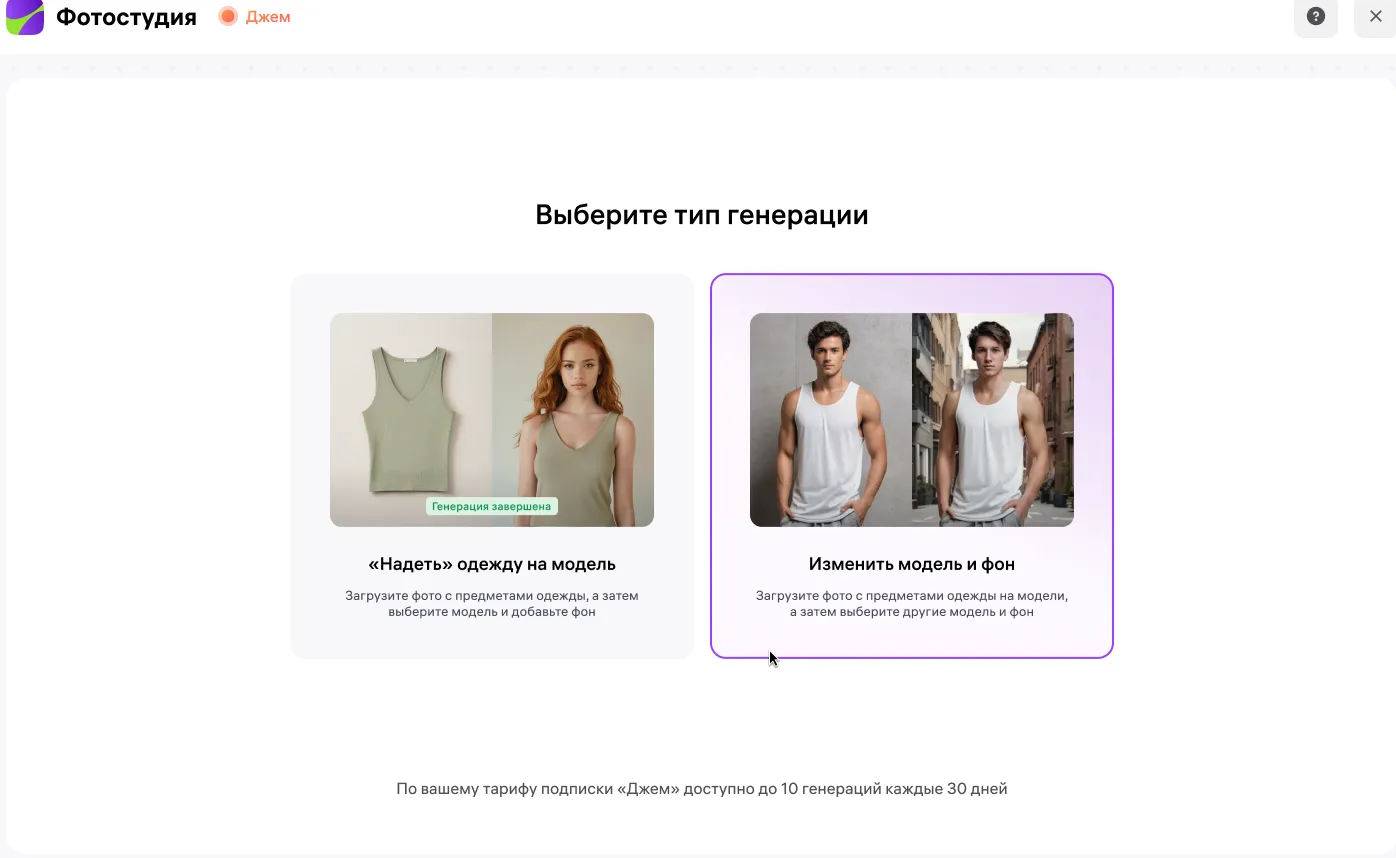Click the orange Джем subscription circle icon

click(228, 17)
